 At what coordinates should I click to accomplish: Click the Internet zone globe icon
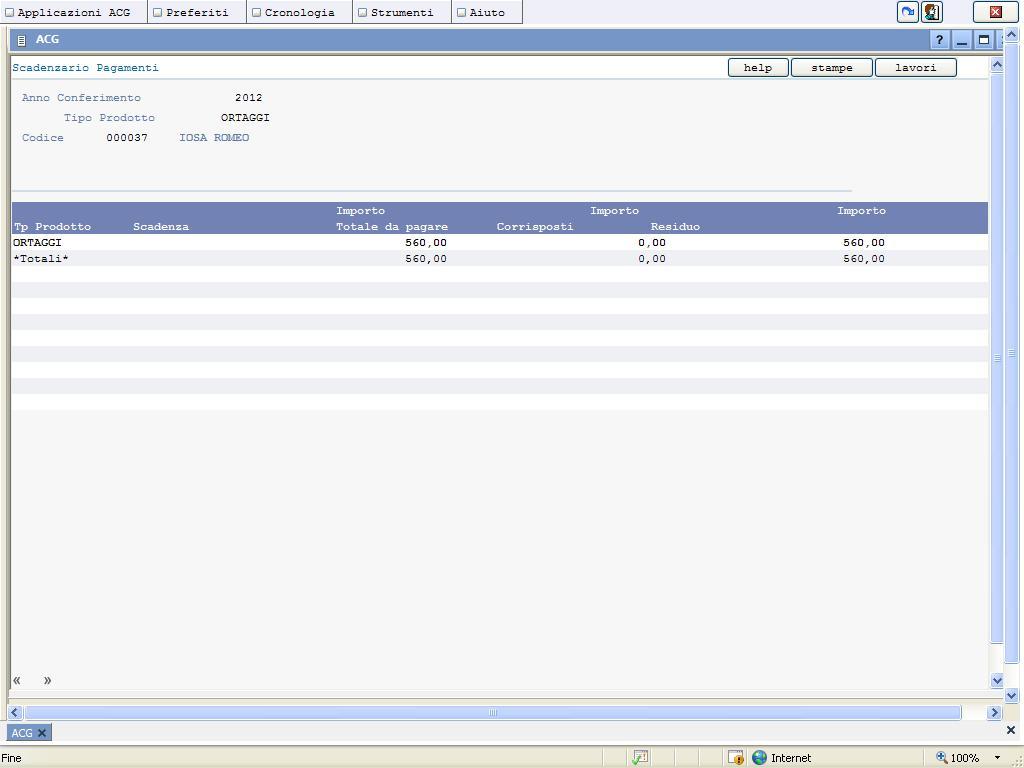(x=760, y=758)
